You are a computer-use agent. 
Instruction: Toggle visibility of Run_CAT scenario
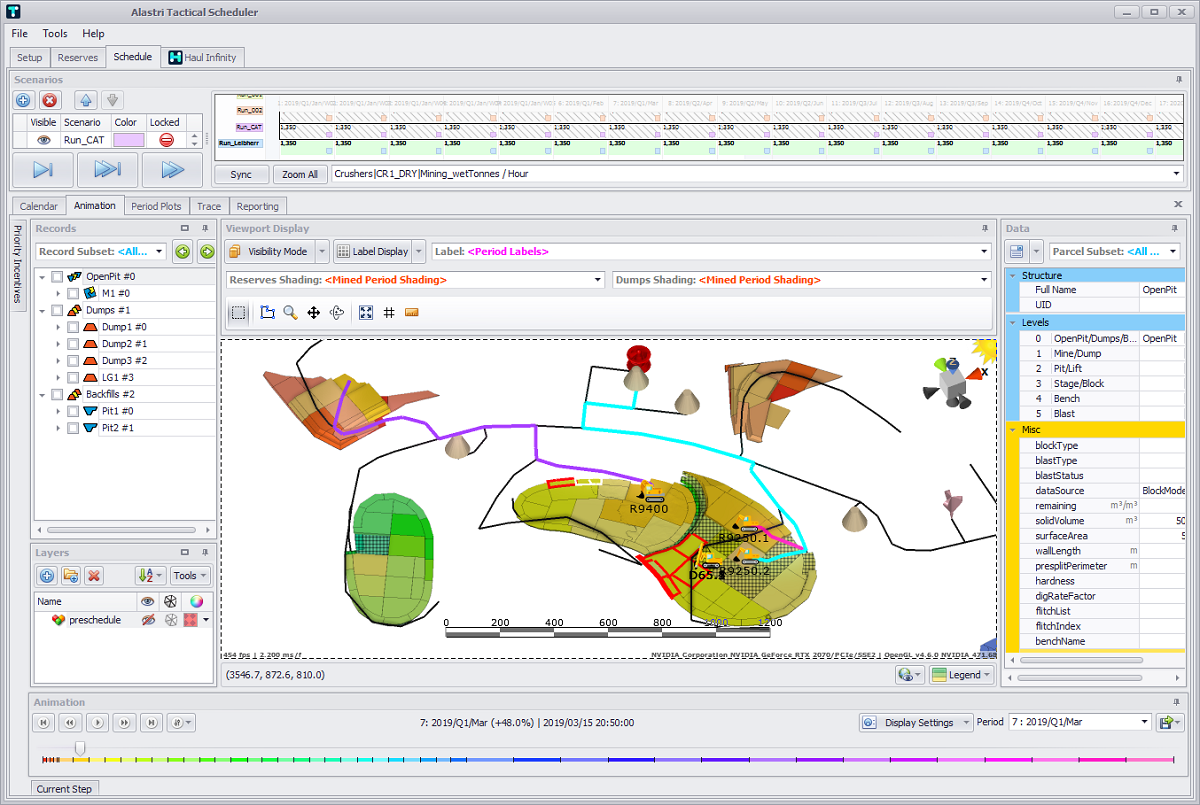43,140
